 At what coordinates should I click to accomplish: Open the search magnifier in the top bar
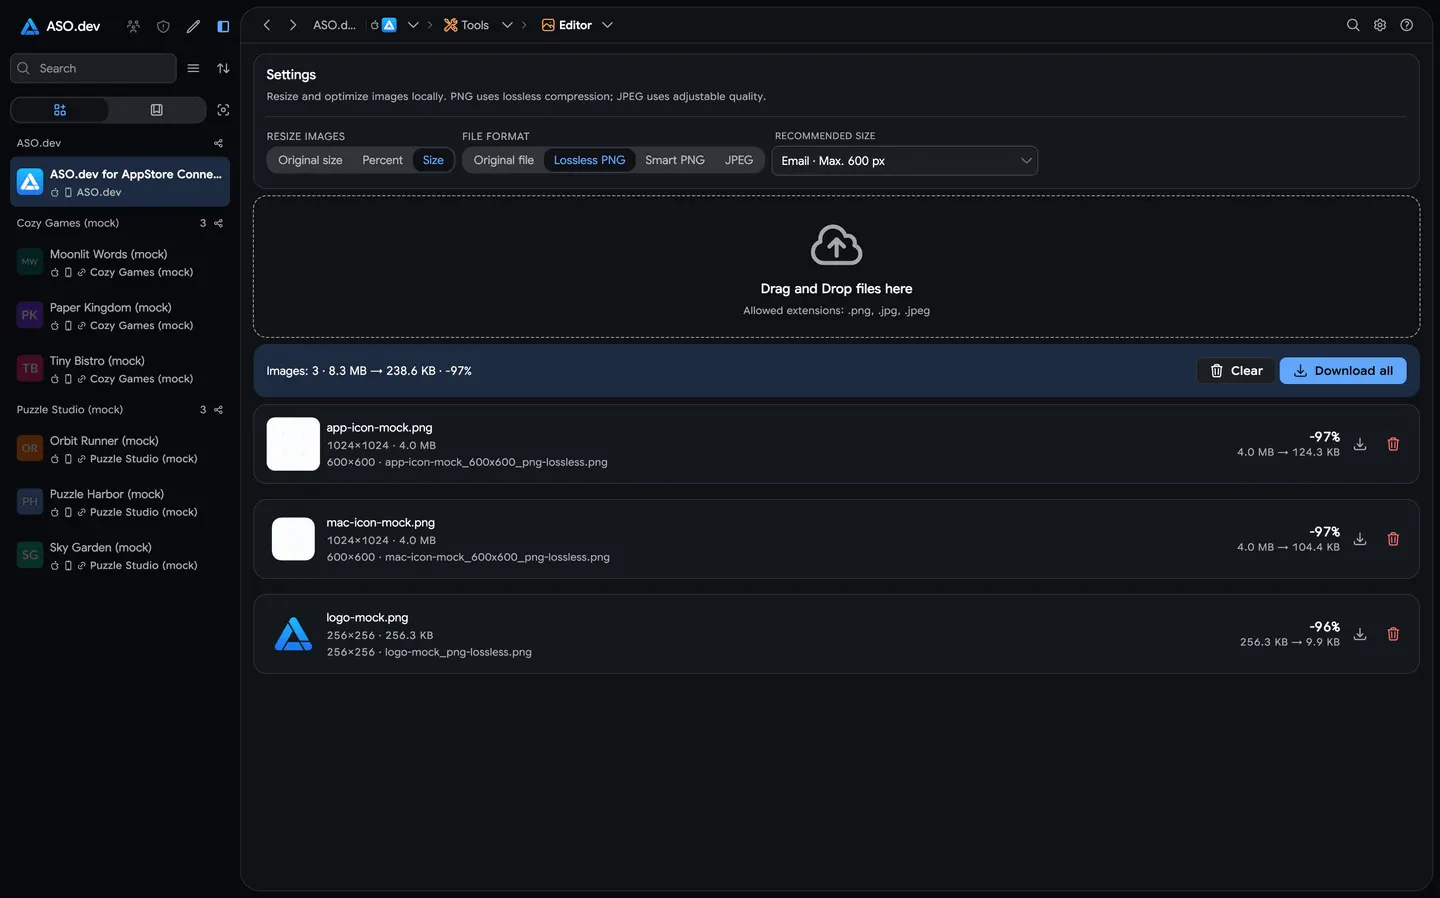(1353, 25)
